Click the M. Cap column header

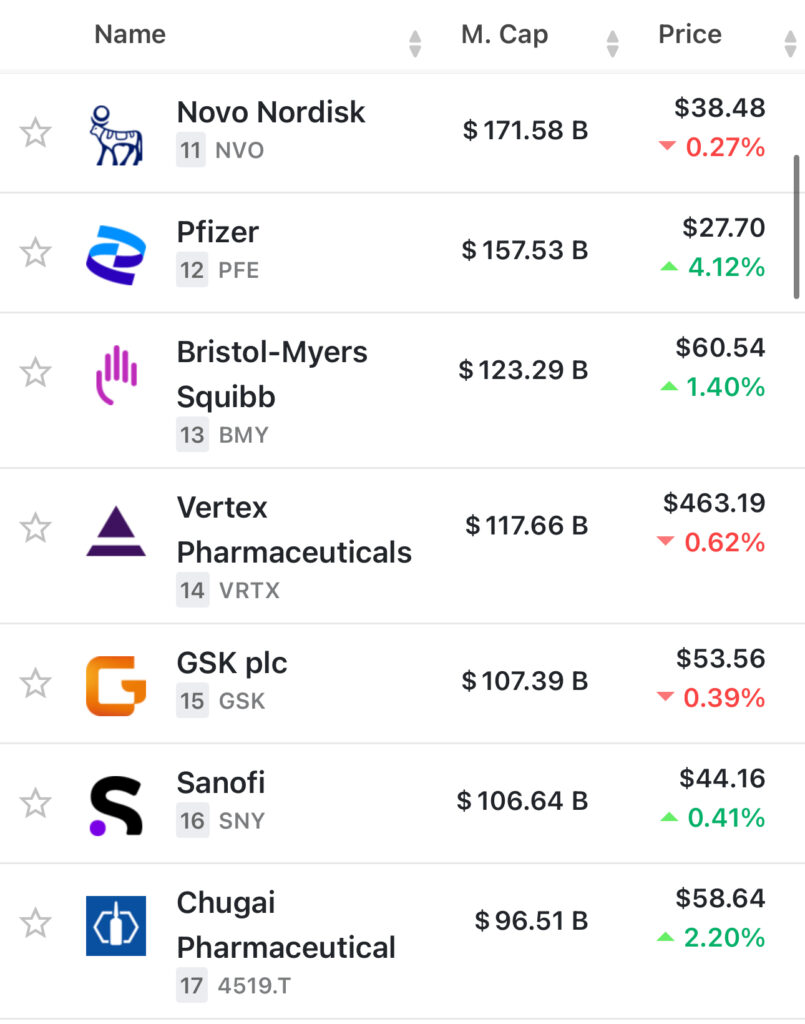click(504, 35)
